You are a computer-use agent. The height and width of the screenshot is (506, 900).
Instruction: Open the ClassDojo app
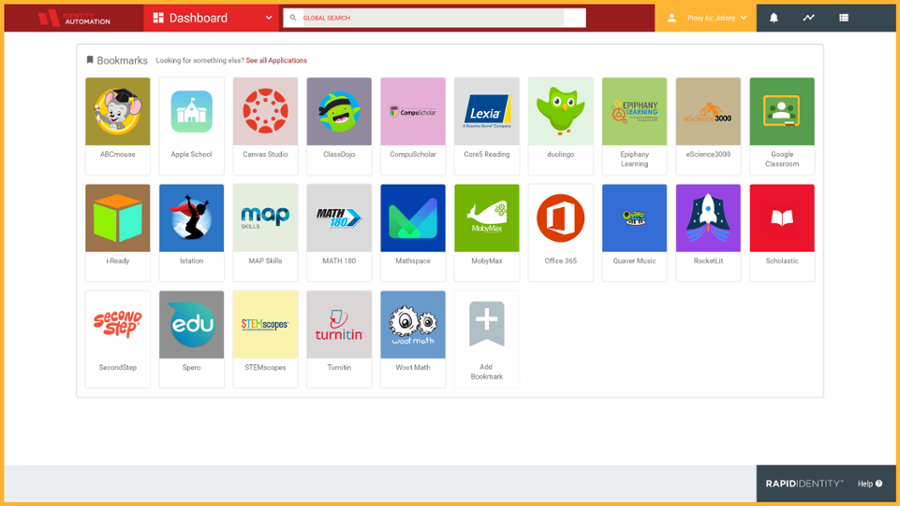(x=339, y=126)
